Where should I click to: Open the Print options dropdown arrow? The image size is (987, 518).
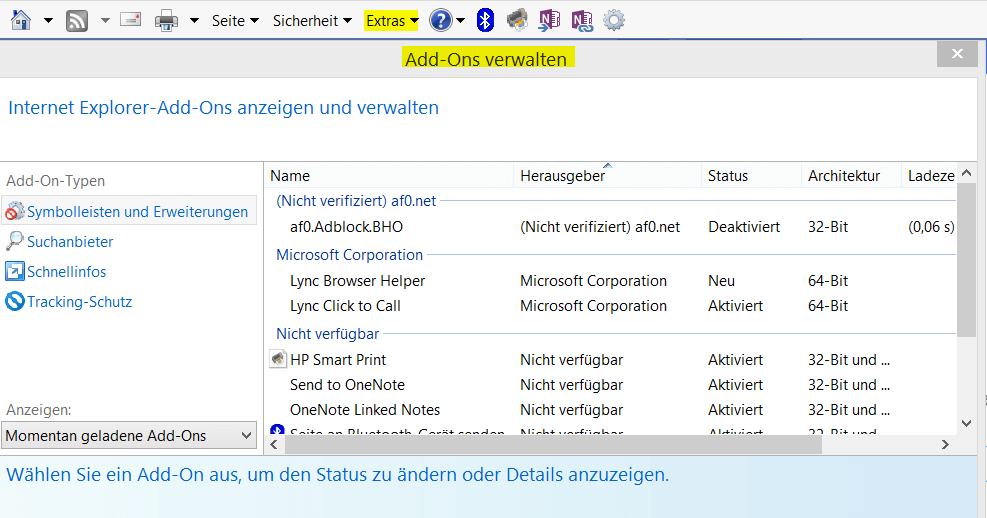(195, 21)
